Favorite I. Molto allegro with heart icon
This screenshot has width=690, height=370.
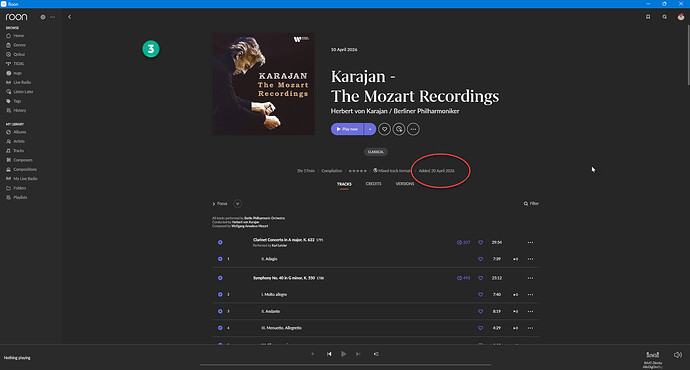tap(481, 294)
